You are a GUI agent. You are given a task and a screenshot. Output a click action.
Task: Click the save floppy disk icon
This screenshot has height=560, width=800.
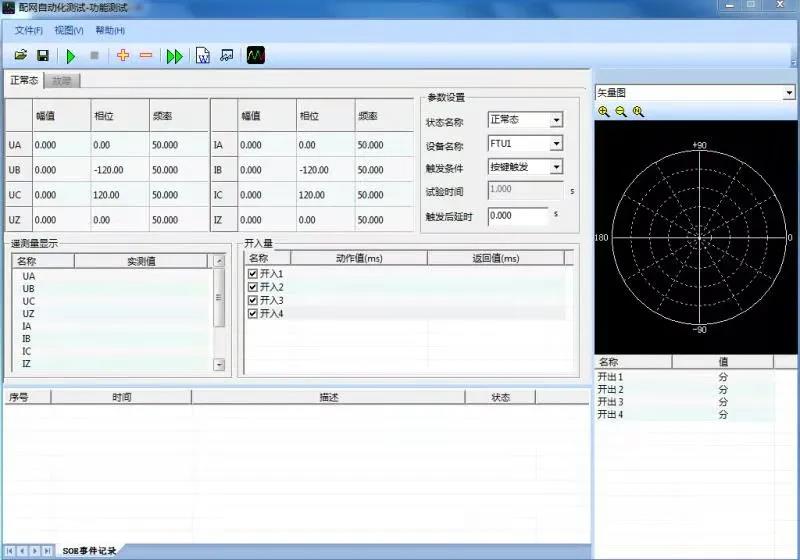pyautogui.click(x=43, y=56)
